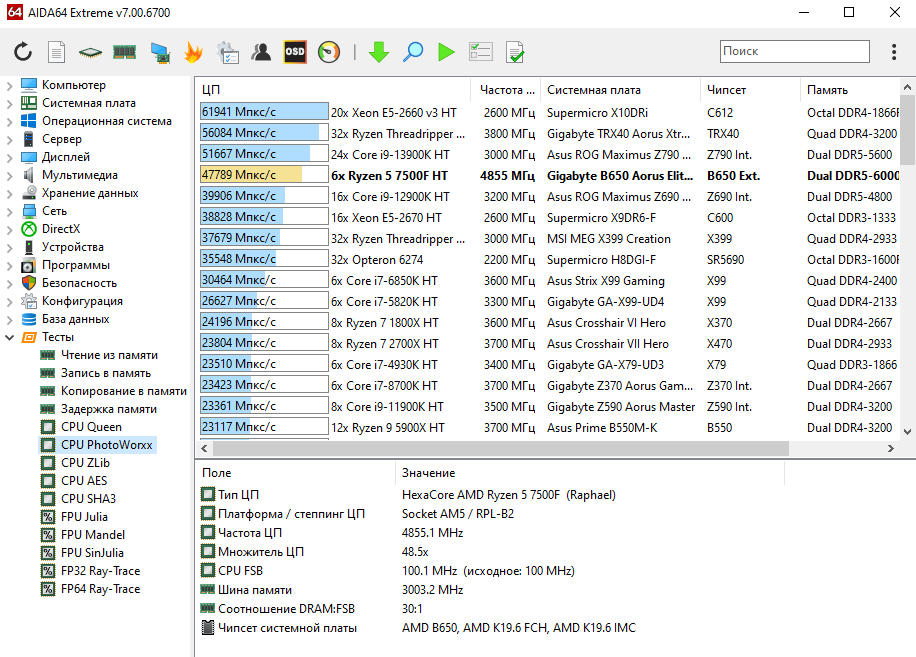Open the OSD panel icon
The image size is (916, 657).
click(295, 52)
